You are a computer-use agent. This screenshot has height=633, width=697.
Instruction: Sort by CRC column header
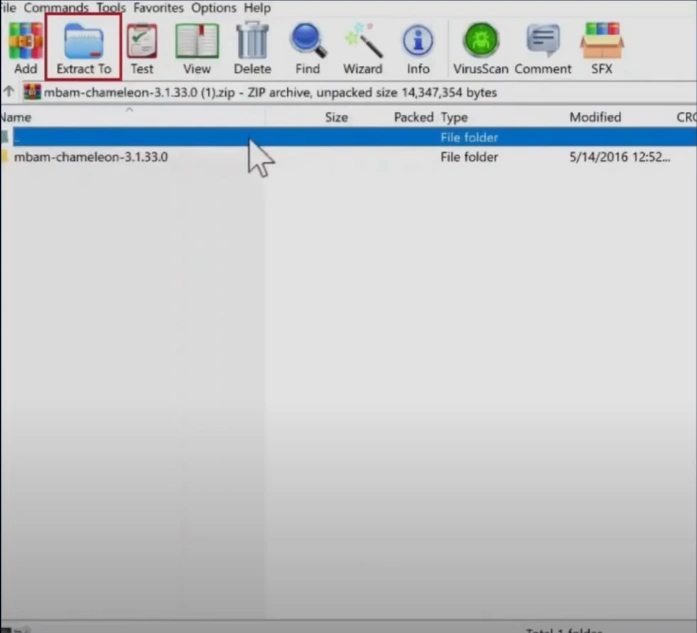click(x=686, y=117)
